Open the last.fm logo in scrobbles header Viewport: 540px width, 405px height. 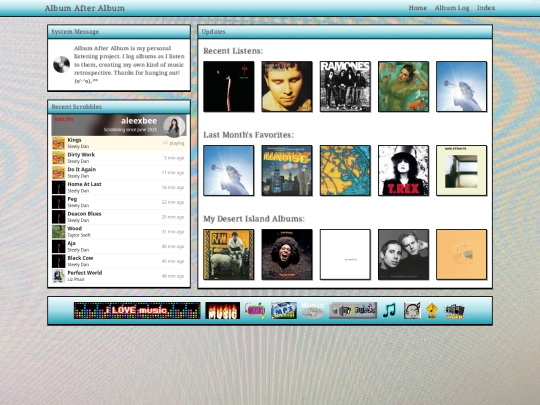pyautogui.click(x=64, y=119)
